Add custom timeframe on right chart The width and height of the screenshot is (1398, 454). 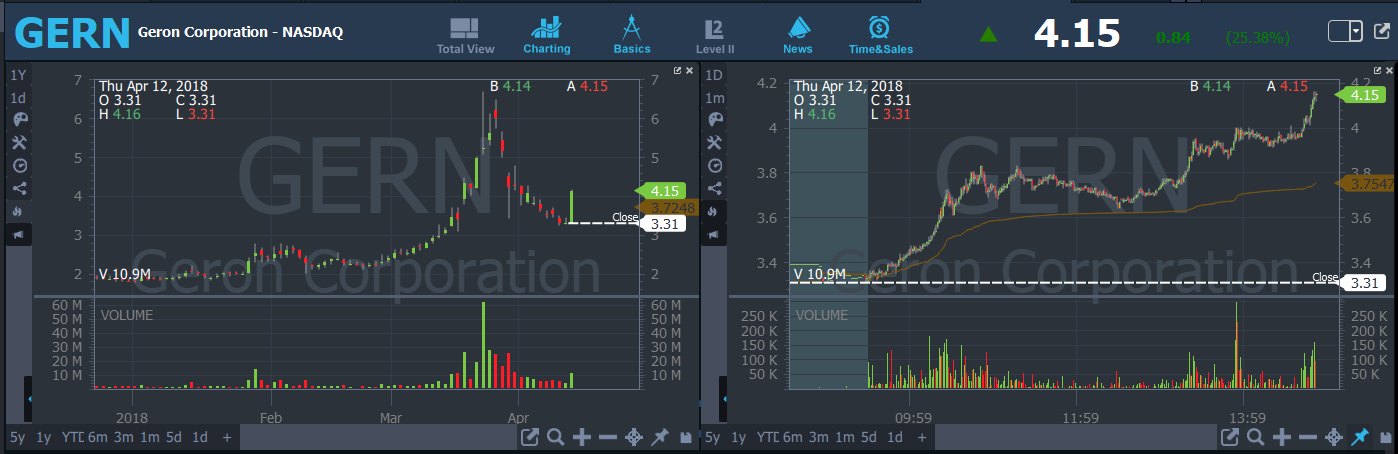coord(923,437)
